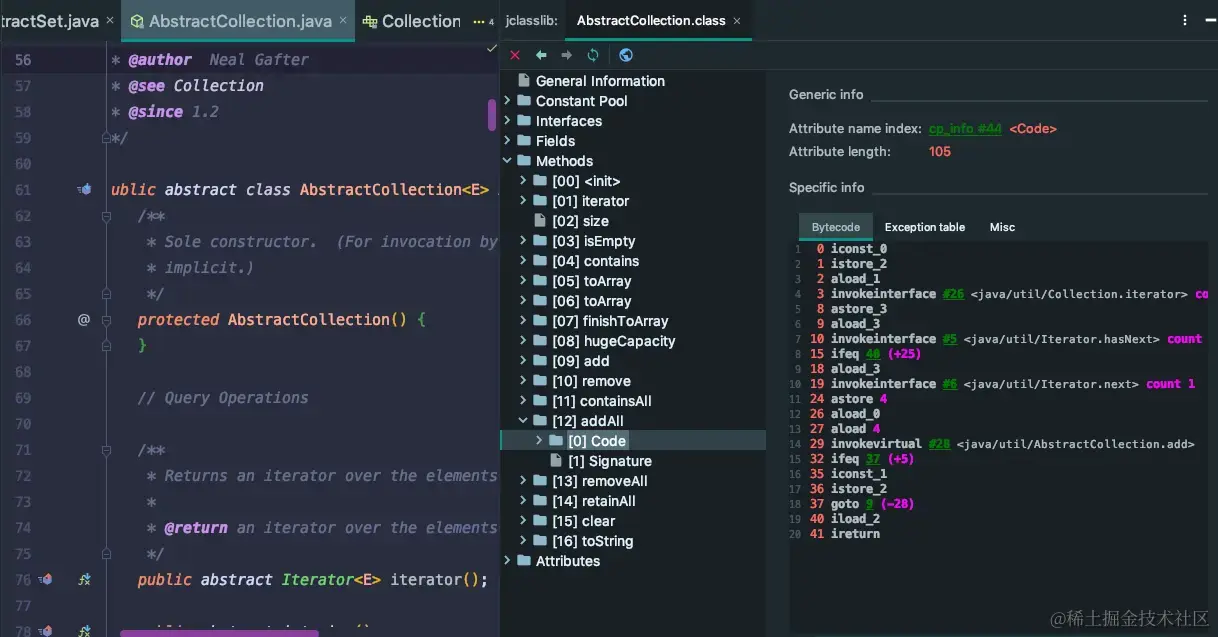Click the editor's purple horizontal scrollbar
Screen dimensions: 1218x637
click(219, 633)
